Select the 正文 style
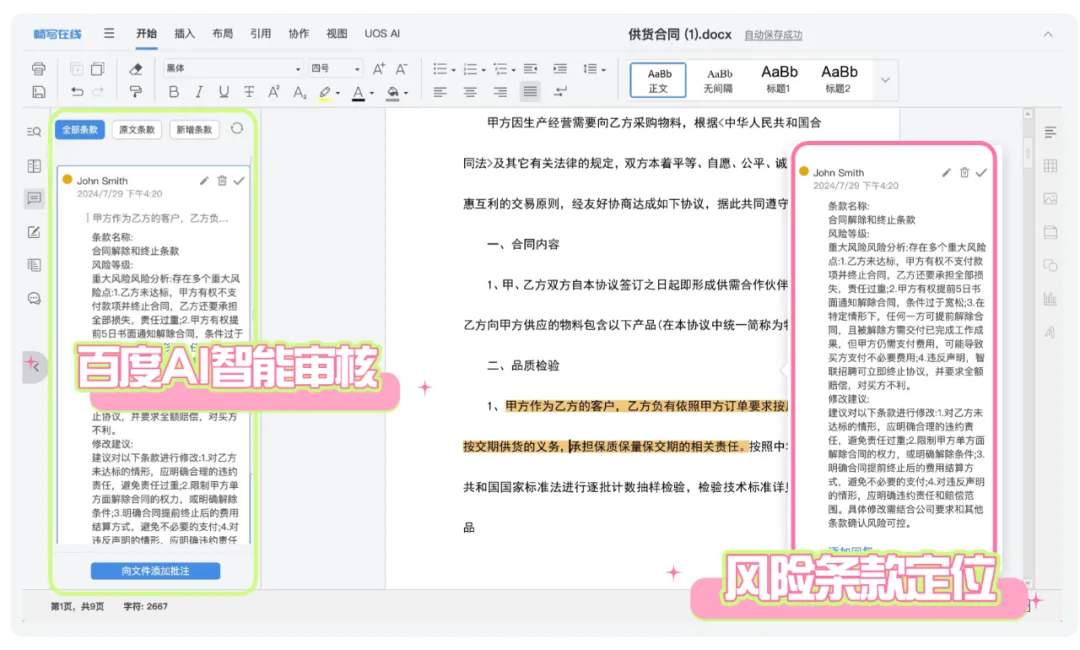The image size is (1080, 650). pos(658,80)
